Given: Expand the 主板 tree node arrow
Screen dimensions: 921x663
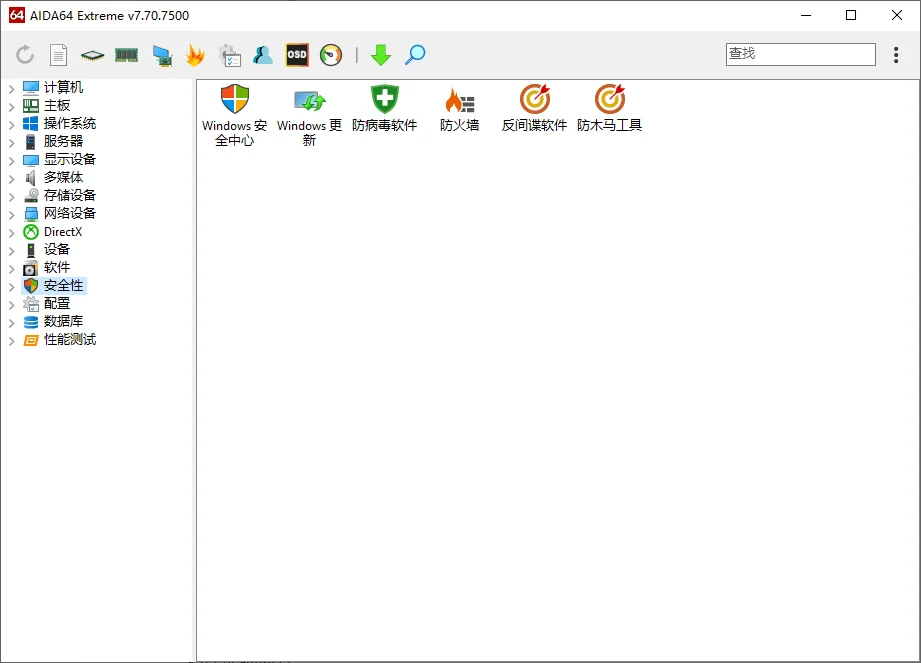Looking at the screenshot, I should pos(12,106).
